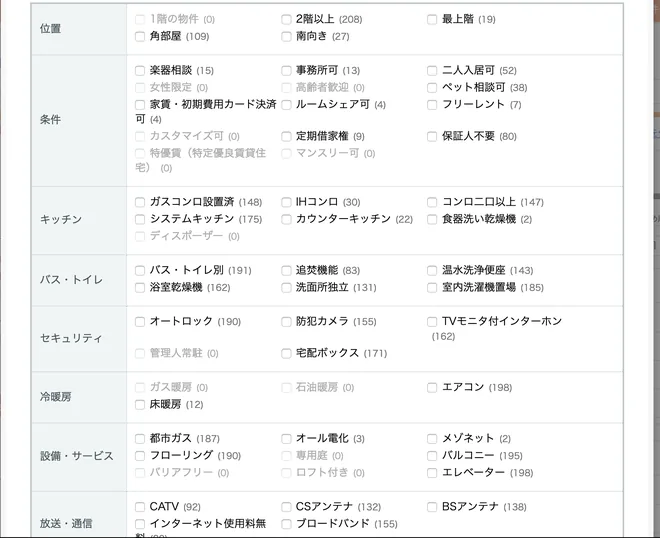The width and height of the screenshot is (660, 538).
Task: Select 宅配ボックス checkbox
Action: pyautogui.click(x=286, y=353)
